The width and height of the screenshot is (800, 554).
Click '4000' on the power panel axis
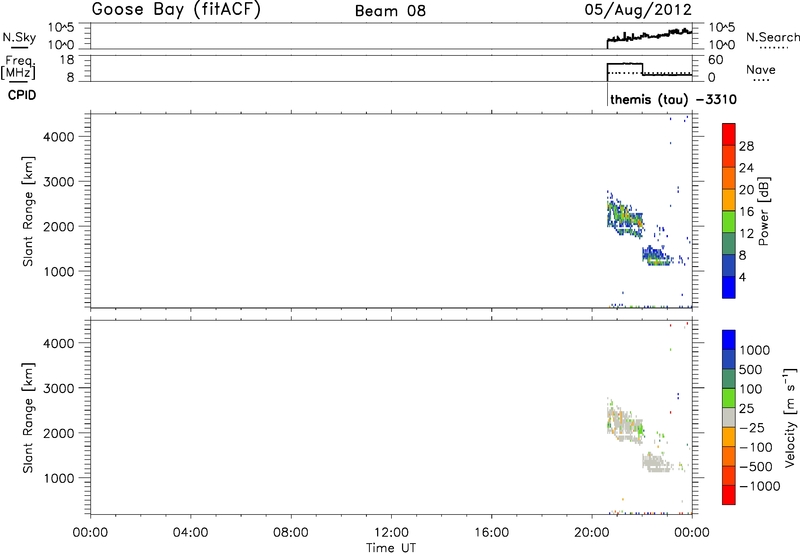(x=59, y=137)
